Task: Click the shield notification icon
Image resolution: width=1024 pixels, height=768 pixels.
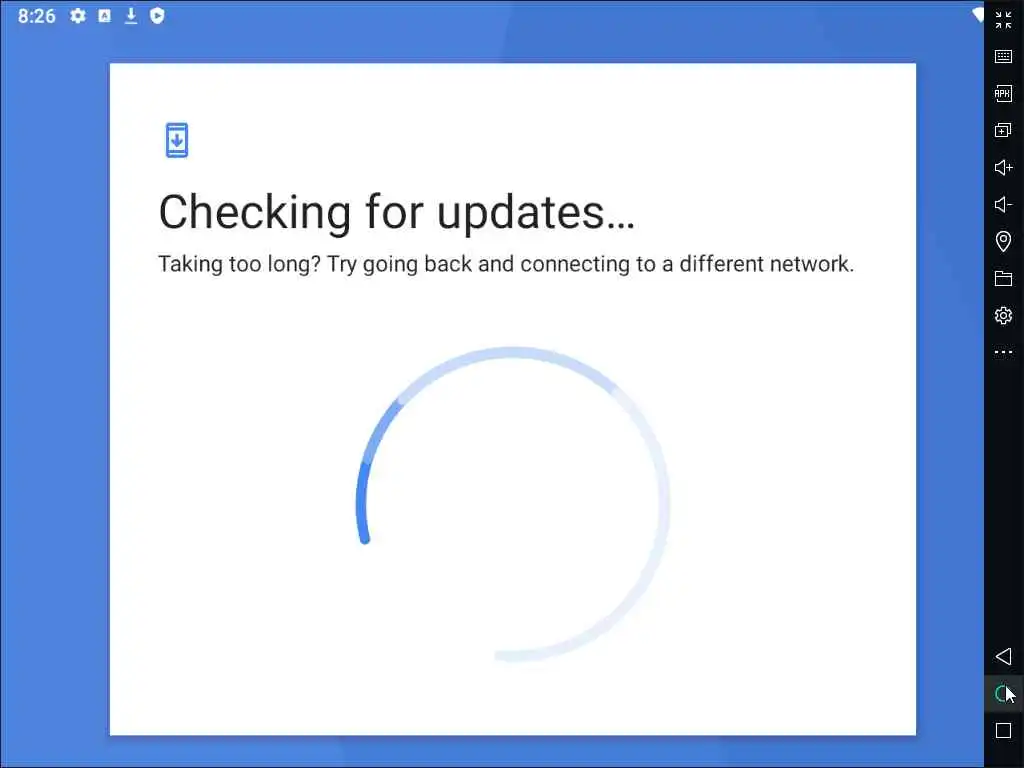Action: click(x=157, y=16)
